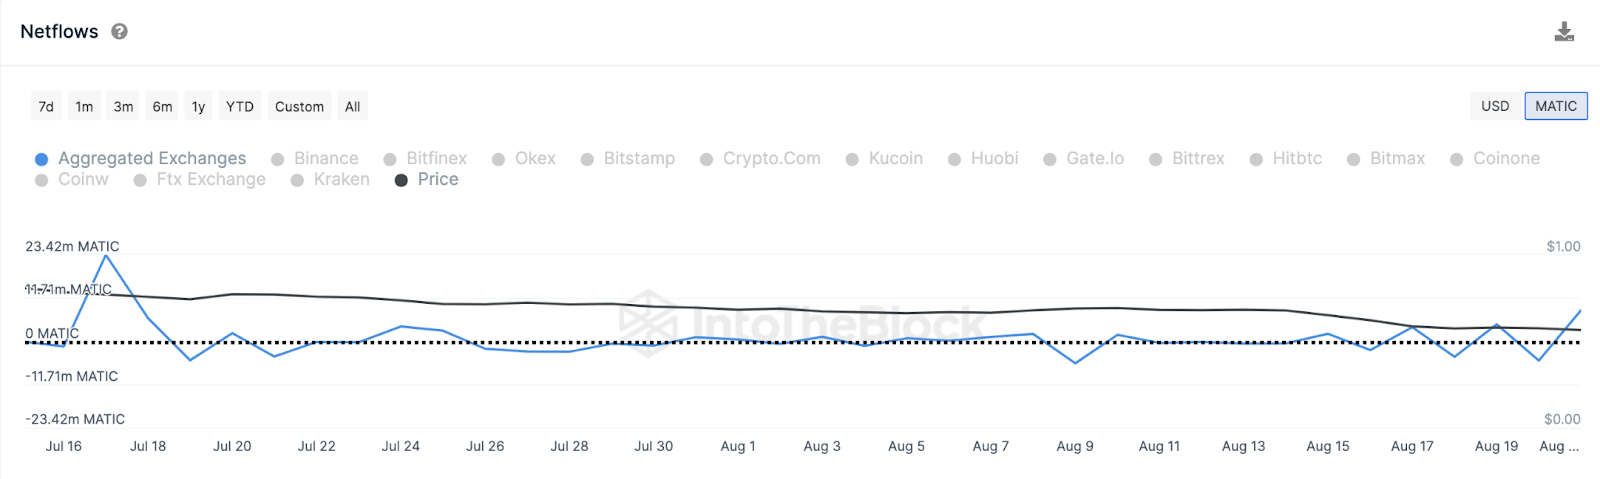Show All time range data
This screenshot has height=479, width=1600.
352,107
